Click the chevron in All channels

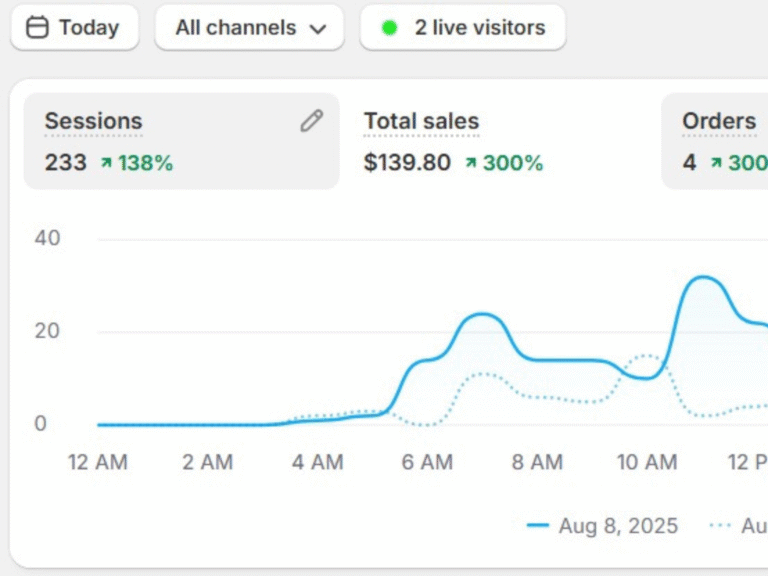[x=318, y=29]
